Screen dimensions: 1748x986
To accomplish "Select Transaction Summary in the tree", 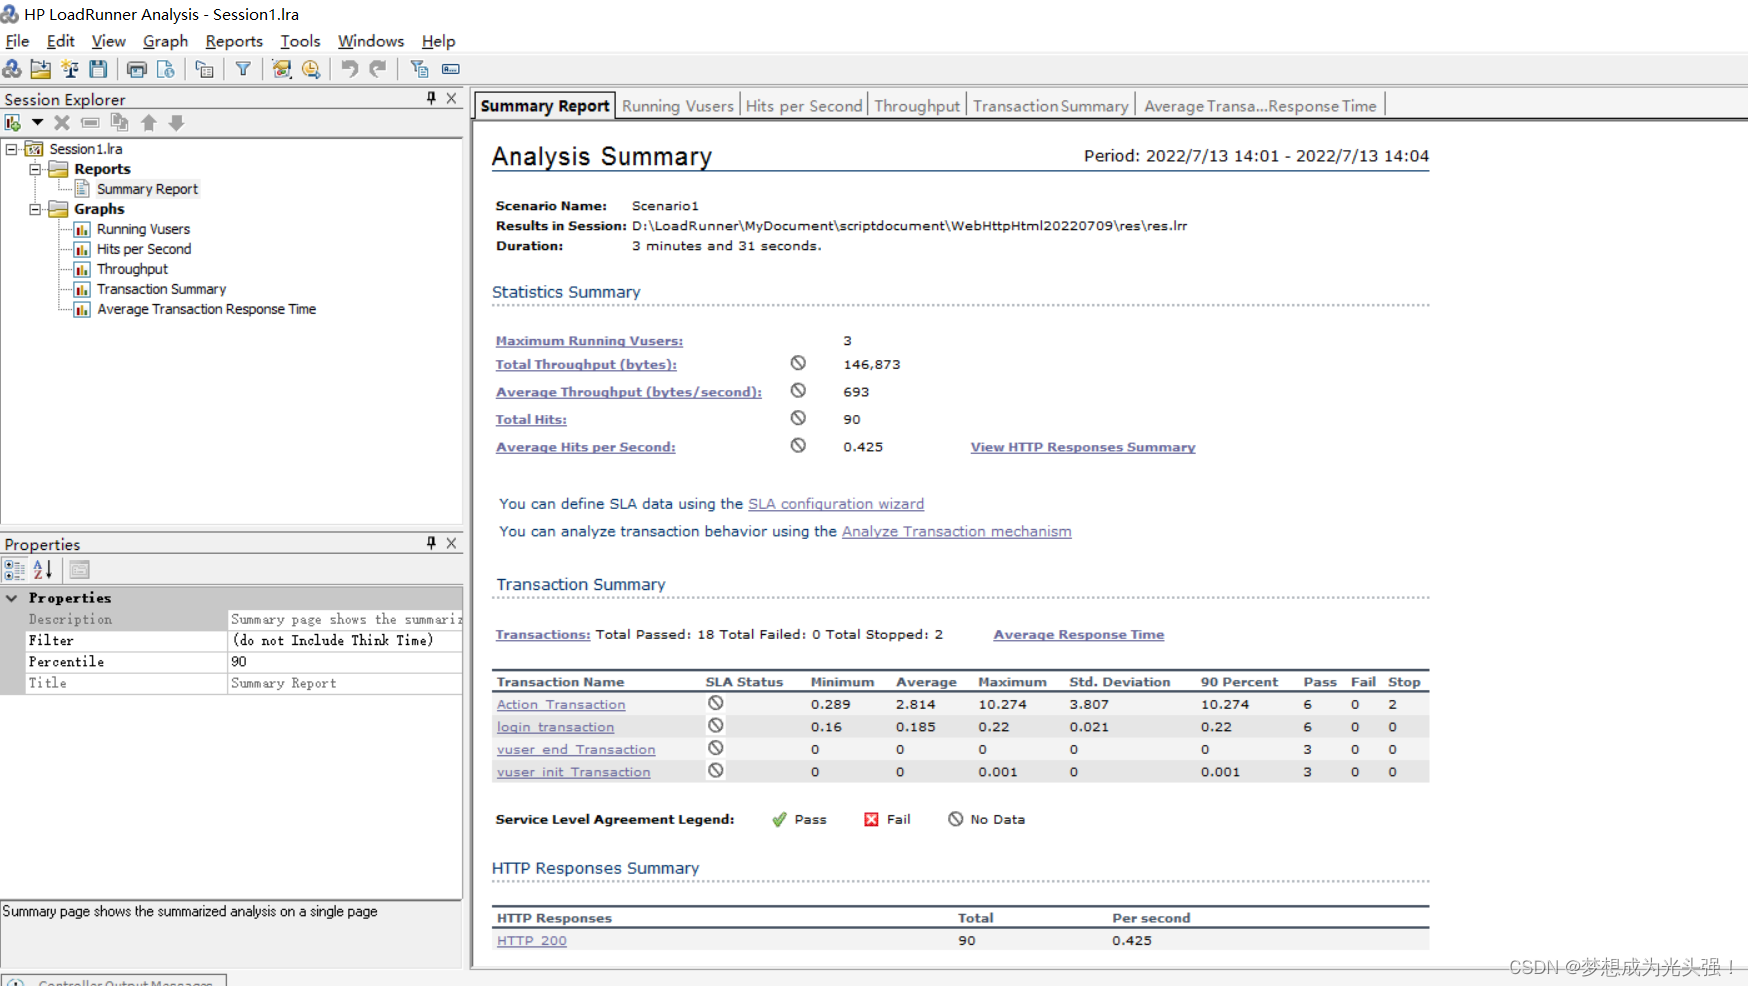I will [161, 289].
